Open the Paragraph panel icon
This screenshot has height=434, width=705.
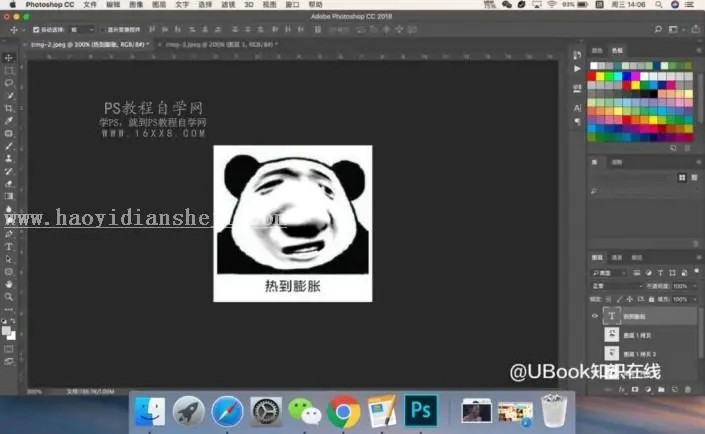[x=577, y=121]
